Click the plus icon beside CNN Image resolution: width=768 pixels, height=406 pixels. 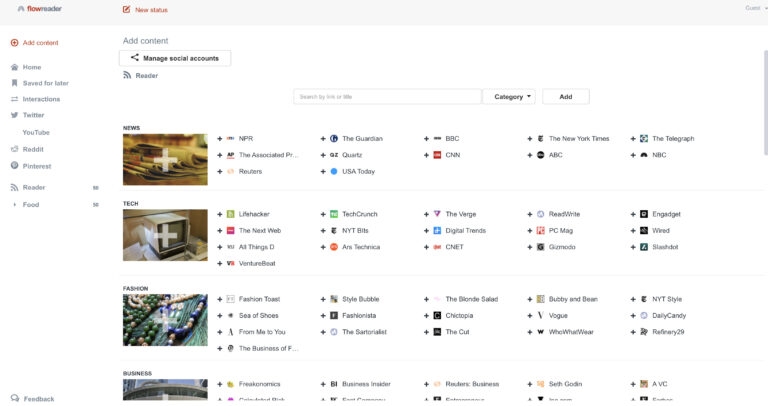pyautogui.click(x=427, y=155)
